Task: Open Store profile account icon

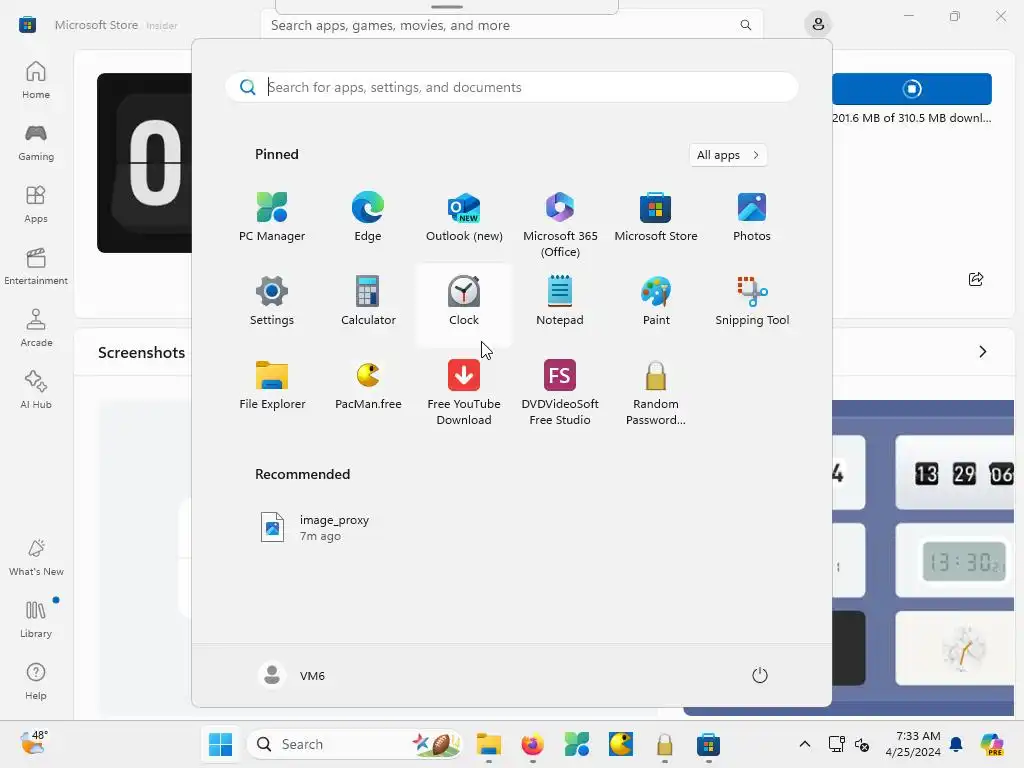Action: coord(818,25)
